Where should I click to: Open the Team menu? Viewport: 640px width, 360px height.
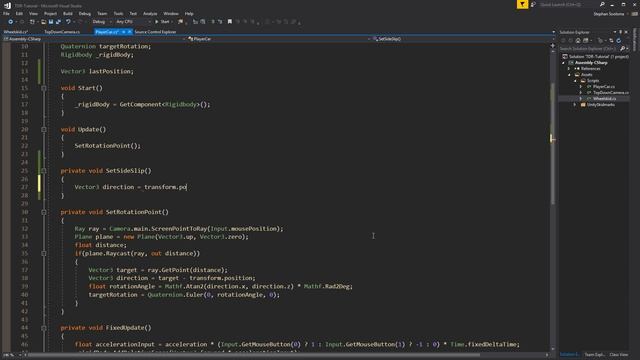102,13
